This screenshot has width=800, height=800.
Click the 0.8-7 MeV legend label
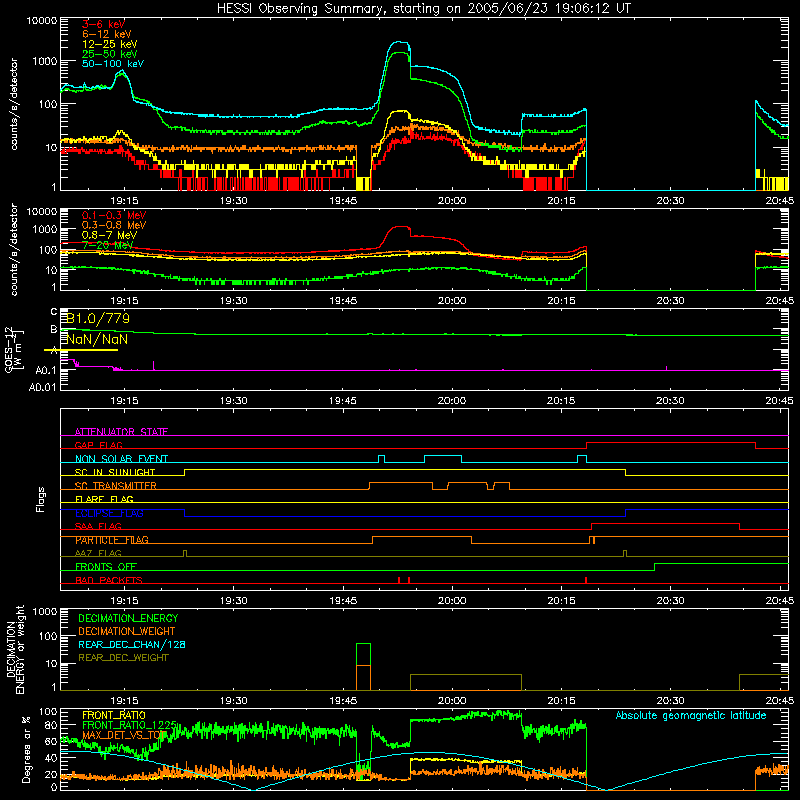pyautogui.click(x=109, y=235)
